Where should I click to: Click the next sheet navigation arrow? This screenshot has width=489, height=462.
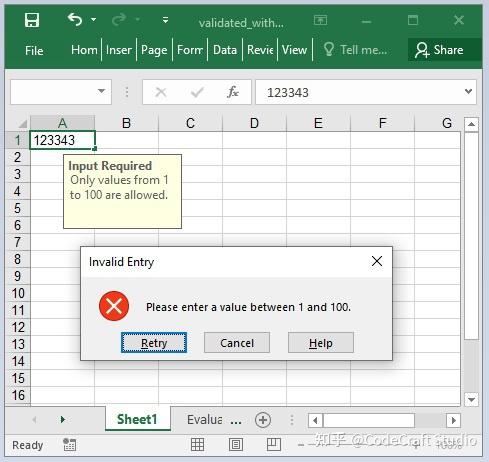[x=62, y=419]
